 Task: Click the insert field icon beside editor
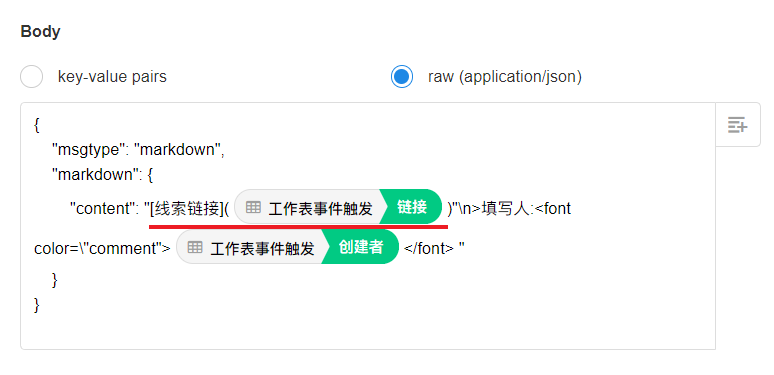point(737,125)
